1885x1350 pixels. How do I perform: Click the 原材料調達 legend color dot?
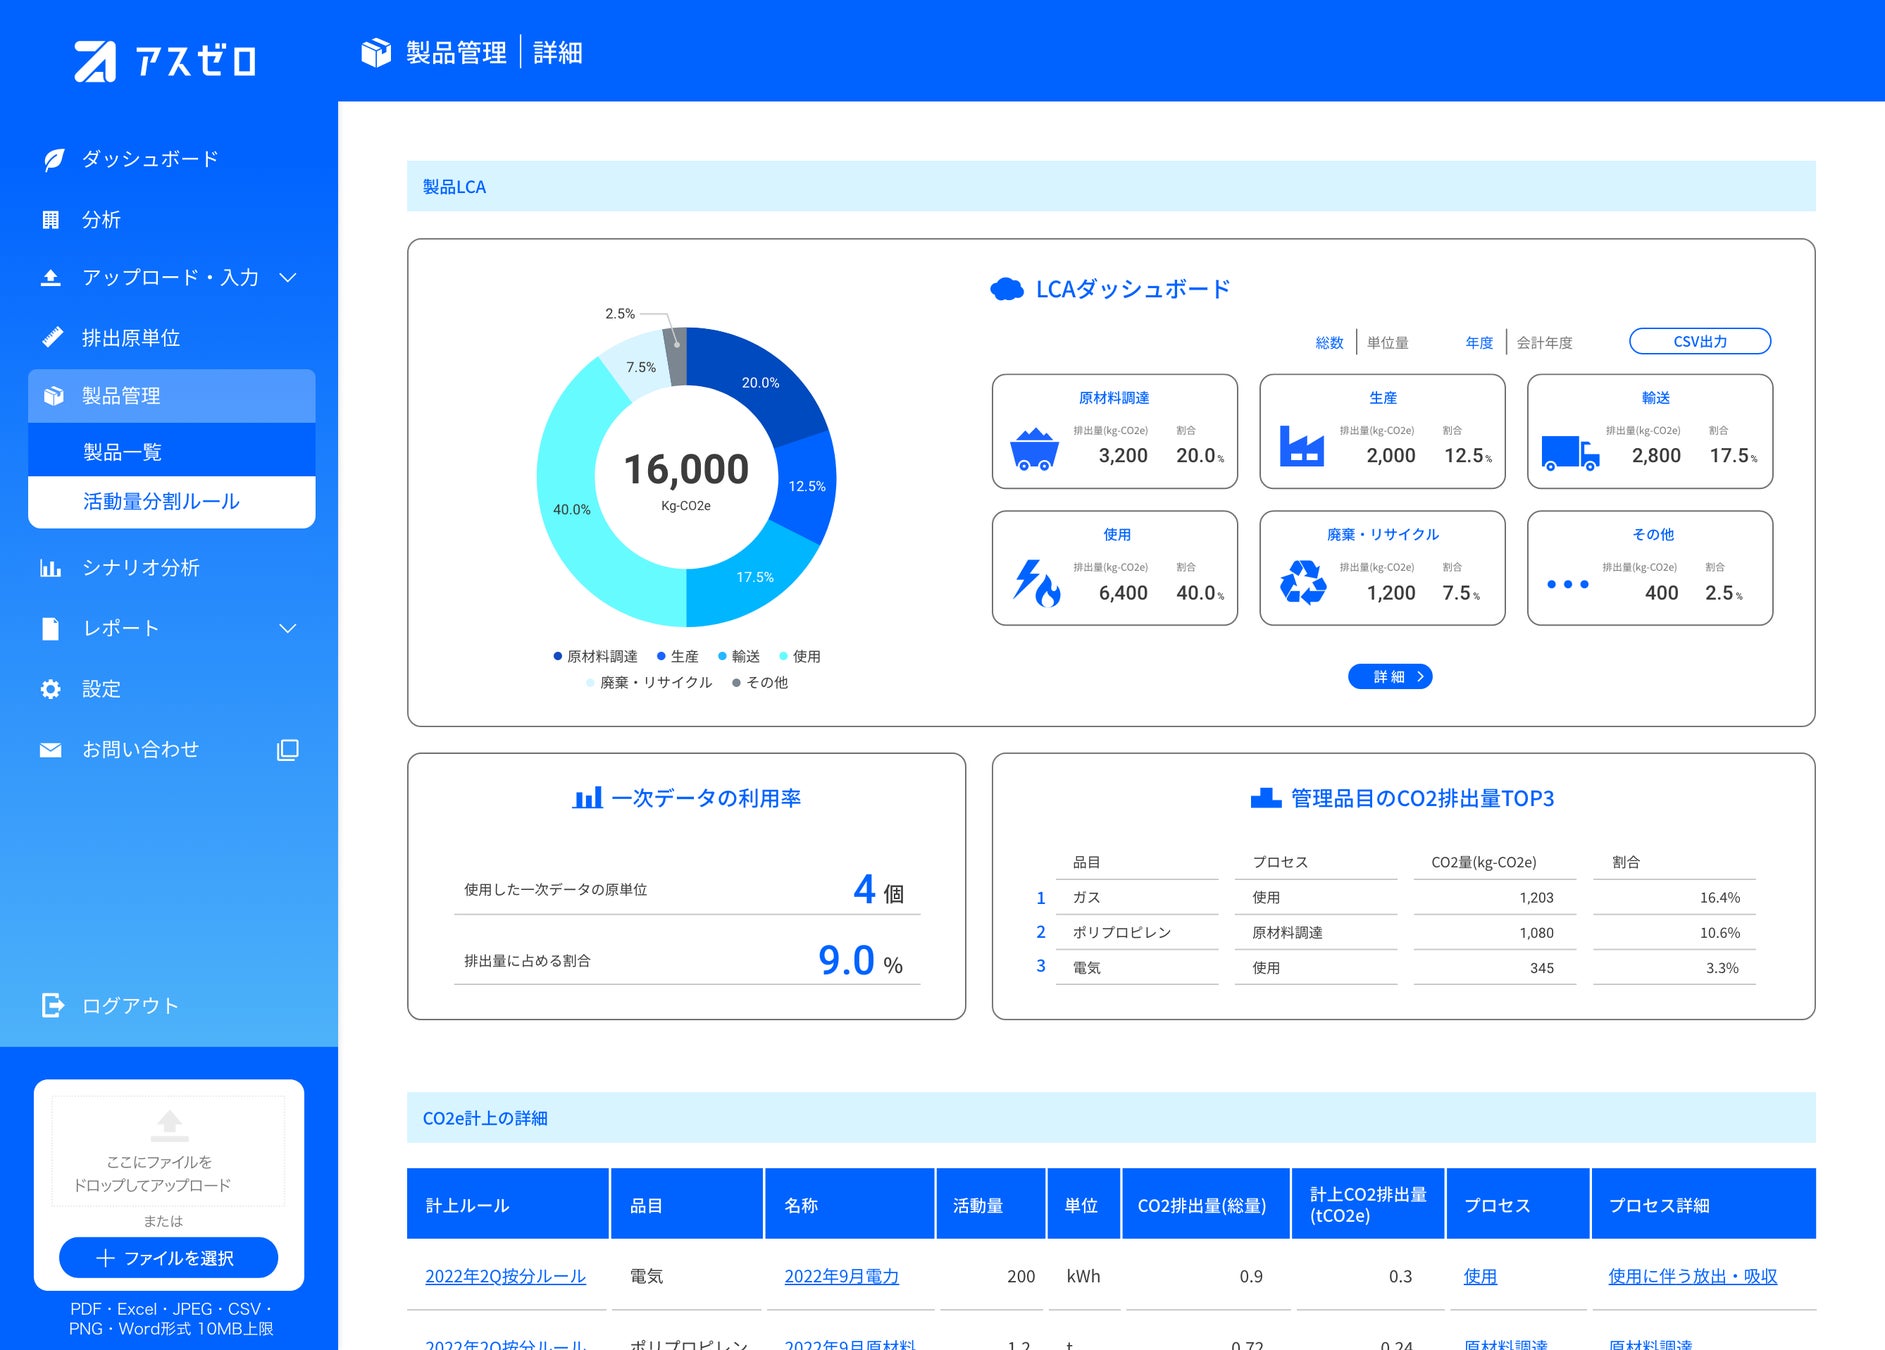coord(558,657)
